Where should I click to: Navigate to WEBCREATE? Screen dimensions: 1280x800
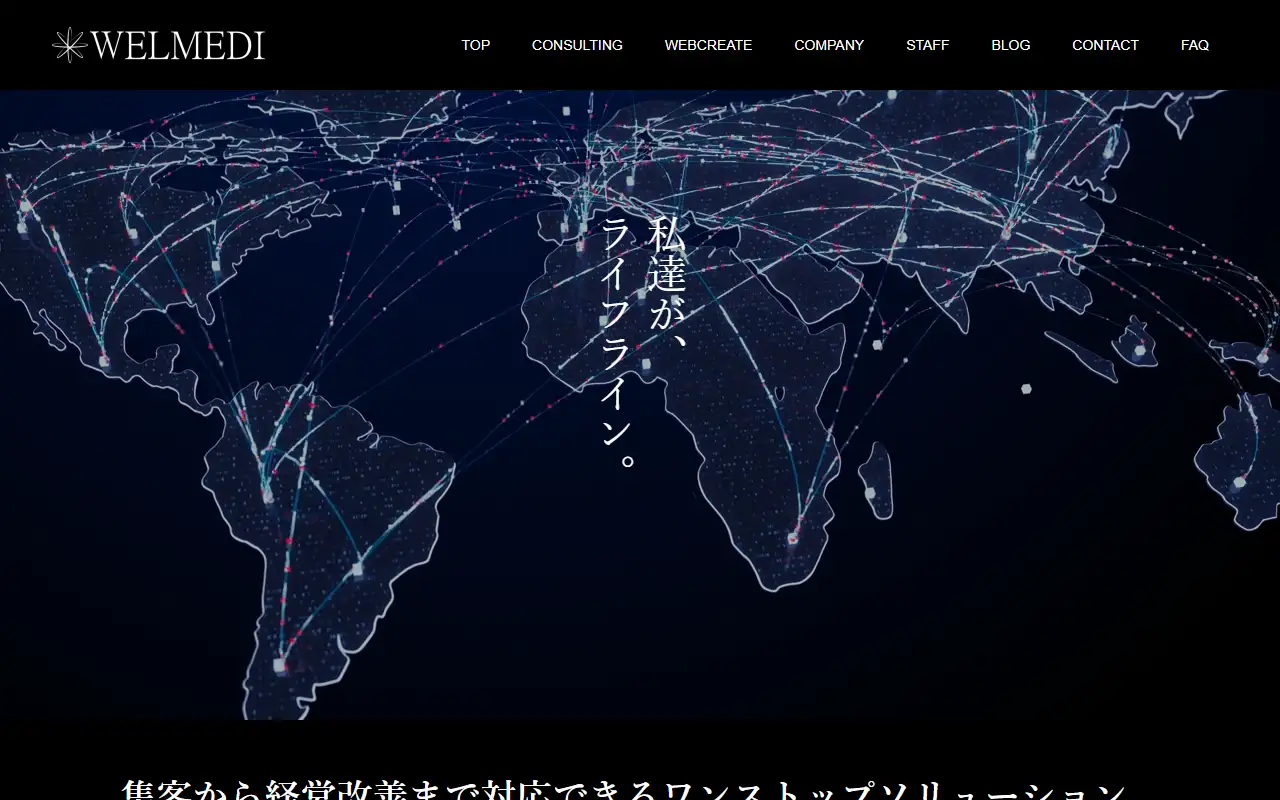(x=708, y=45)
